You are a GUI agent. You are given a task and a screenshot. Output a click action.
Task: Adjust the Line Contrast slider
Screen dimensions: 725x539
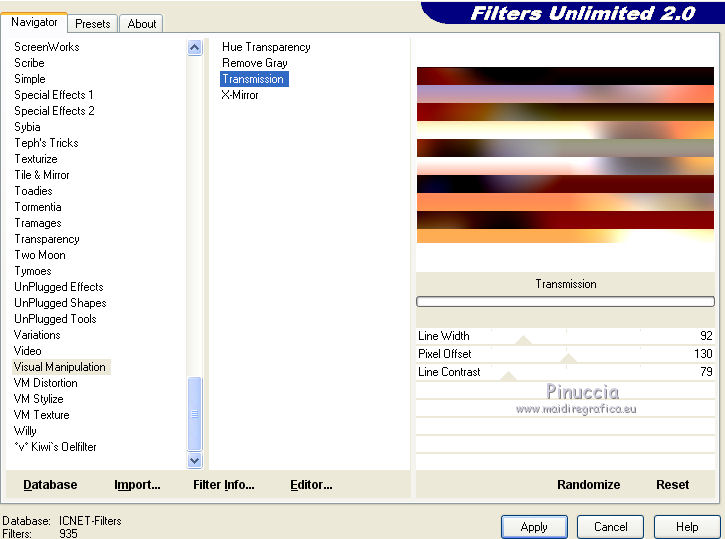[508, 376]
